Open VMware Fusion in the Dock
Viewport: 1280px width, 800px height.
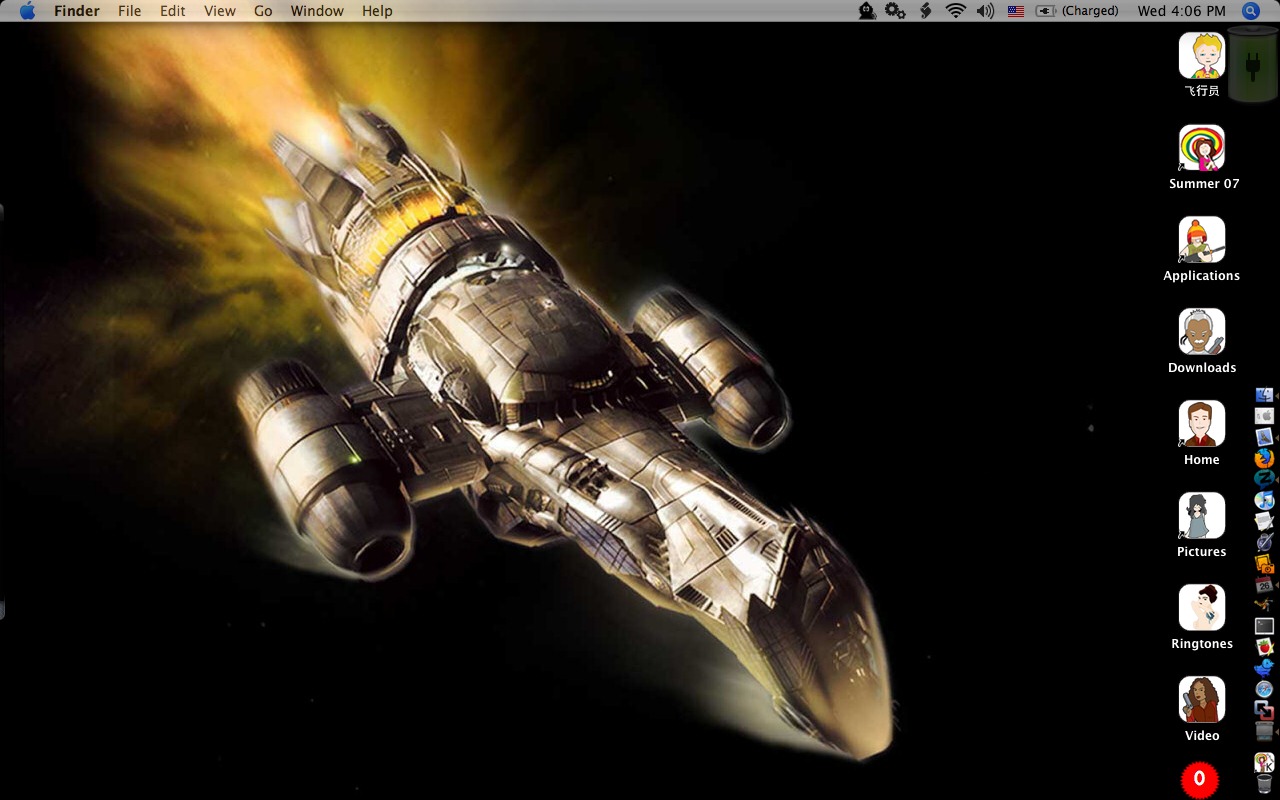click(1264, 710)
